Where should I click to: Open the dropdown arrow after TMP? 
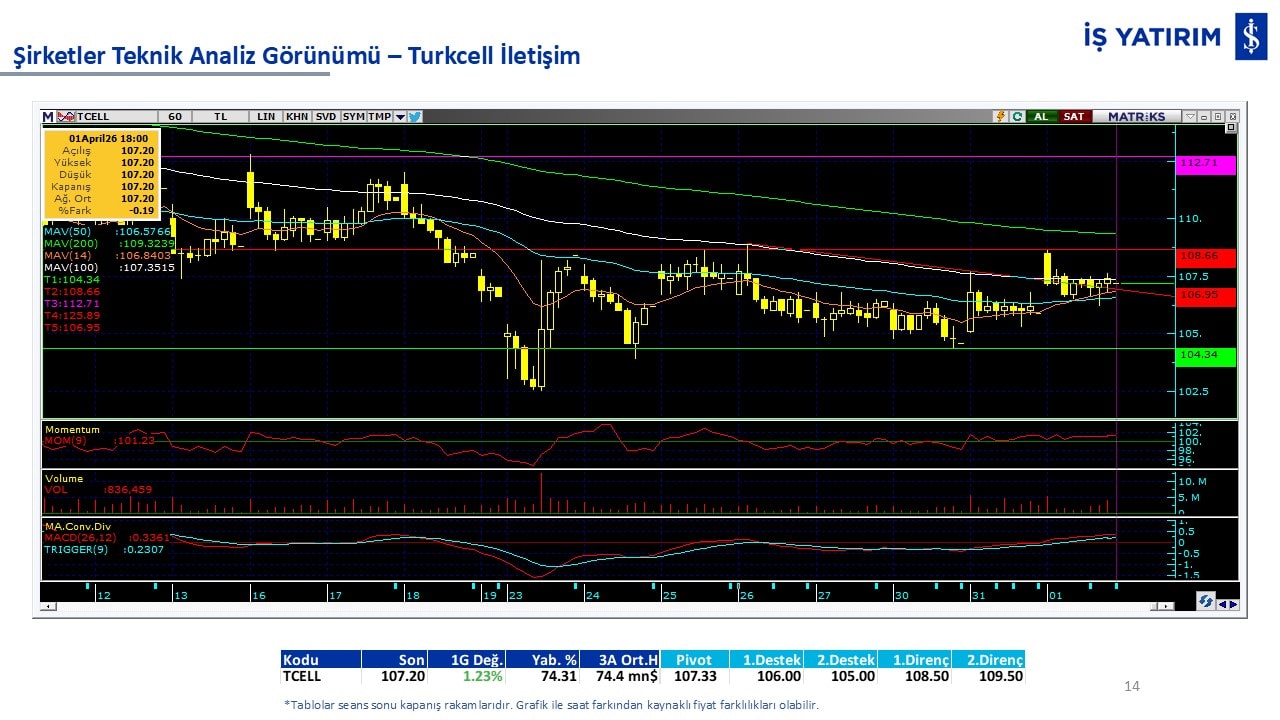click(x=400, y=117)
